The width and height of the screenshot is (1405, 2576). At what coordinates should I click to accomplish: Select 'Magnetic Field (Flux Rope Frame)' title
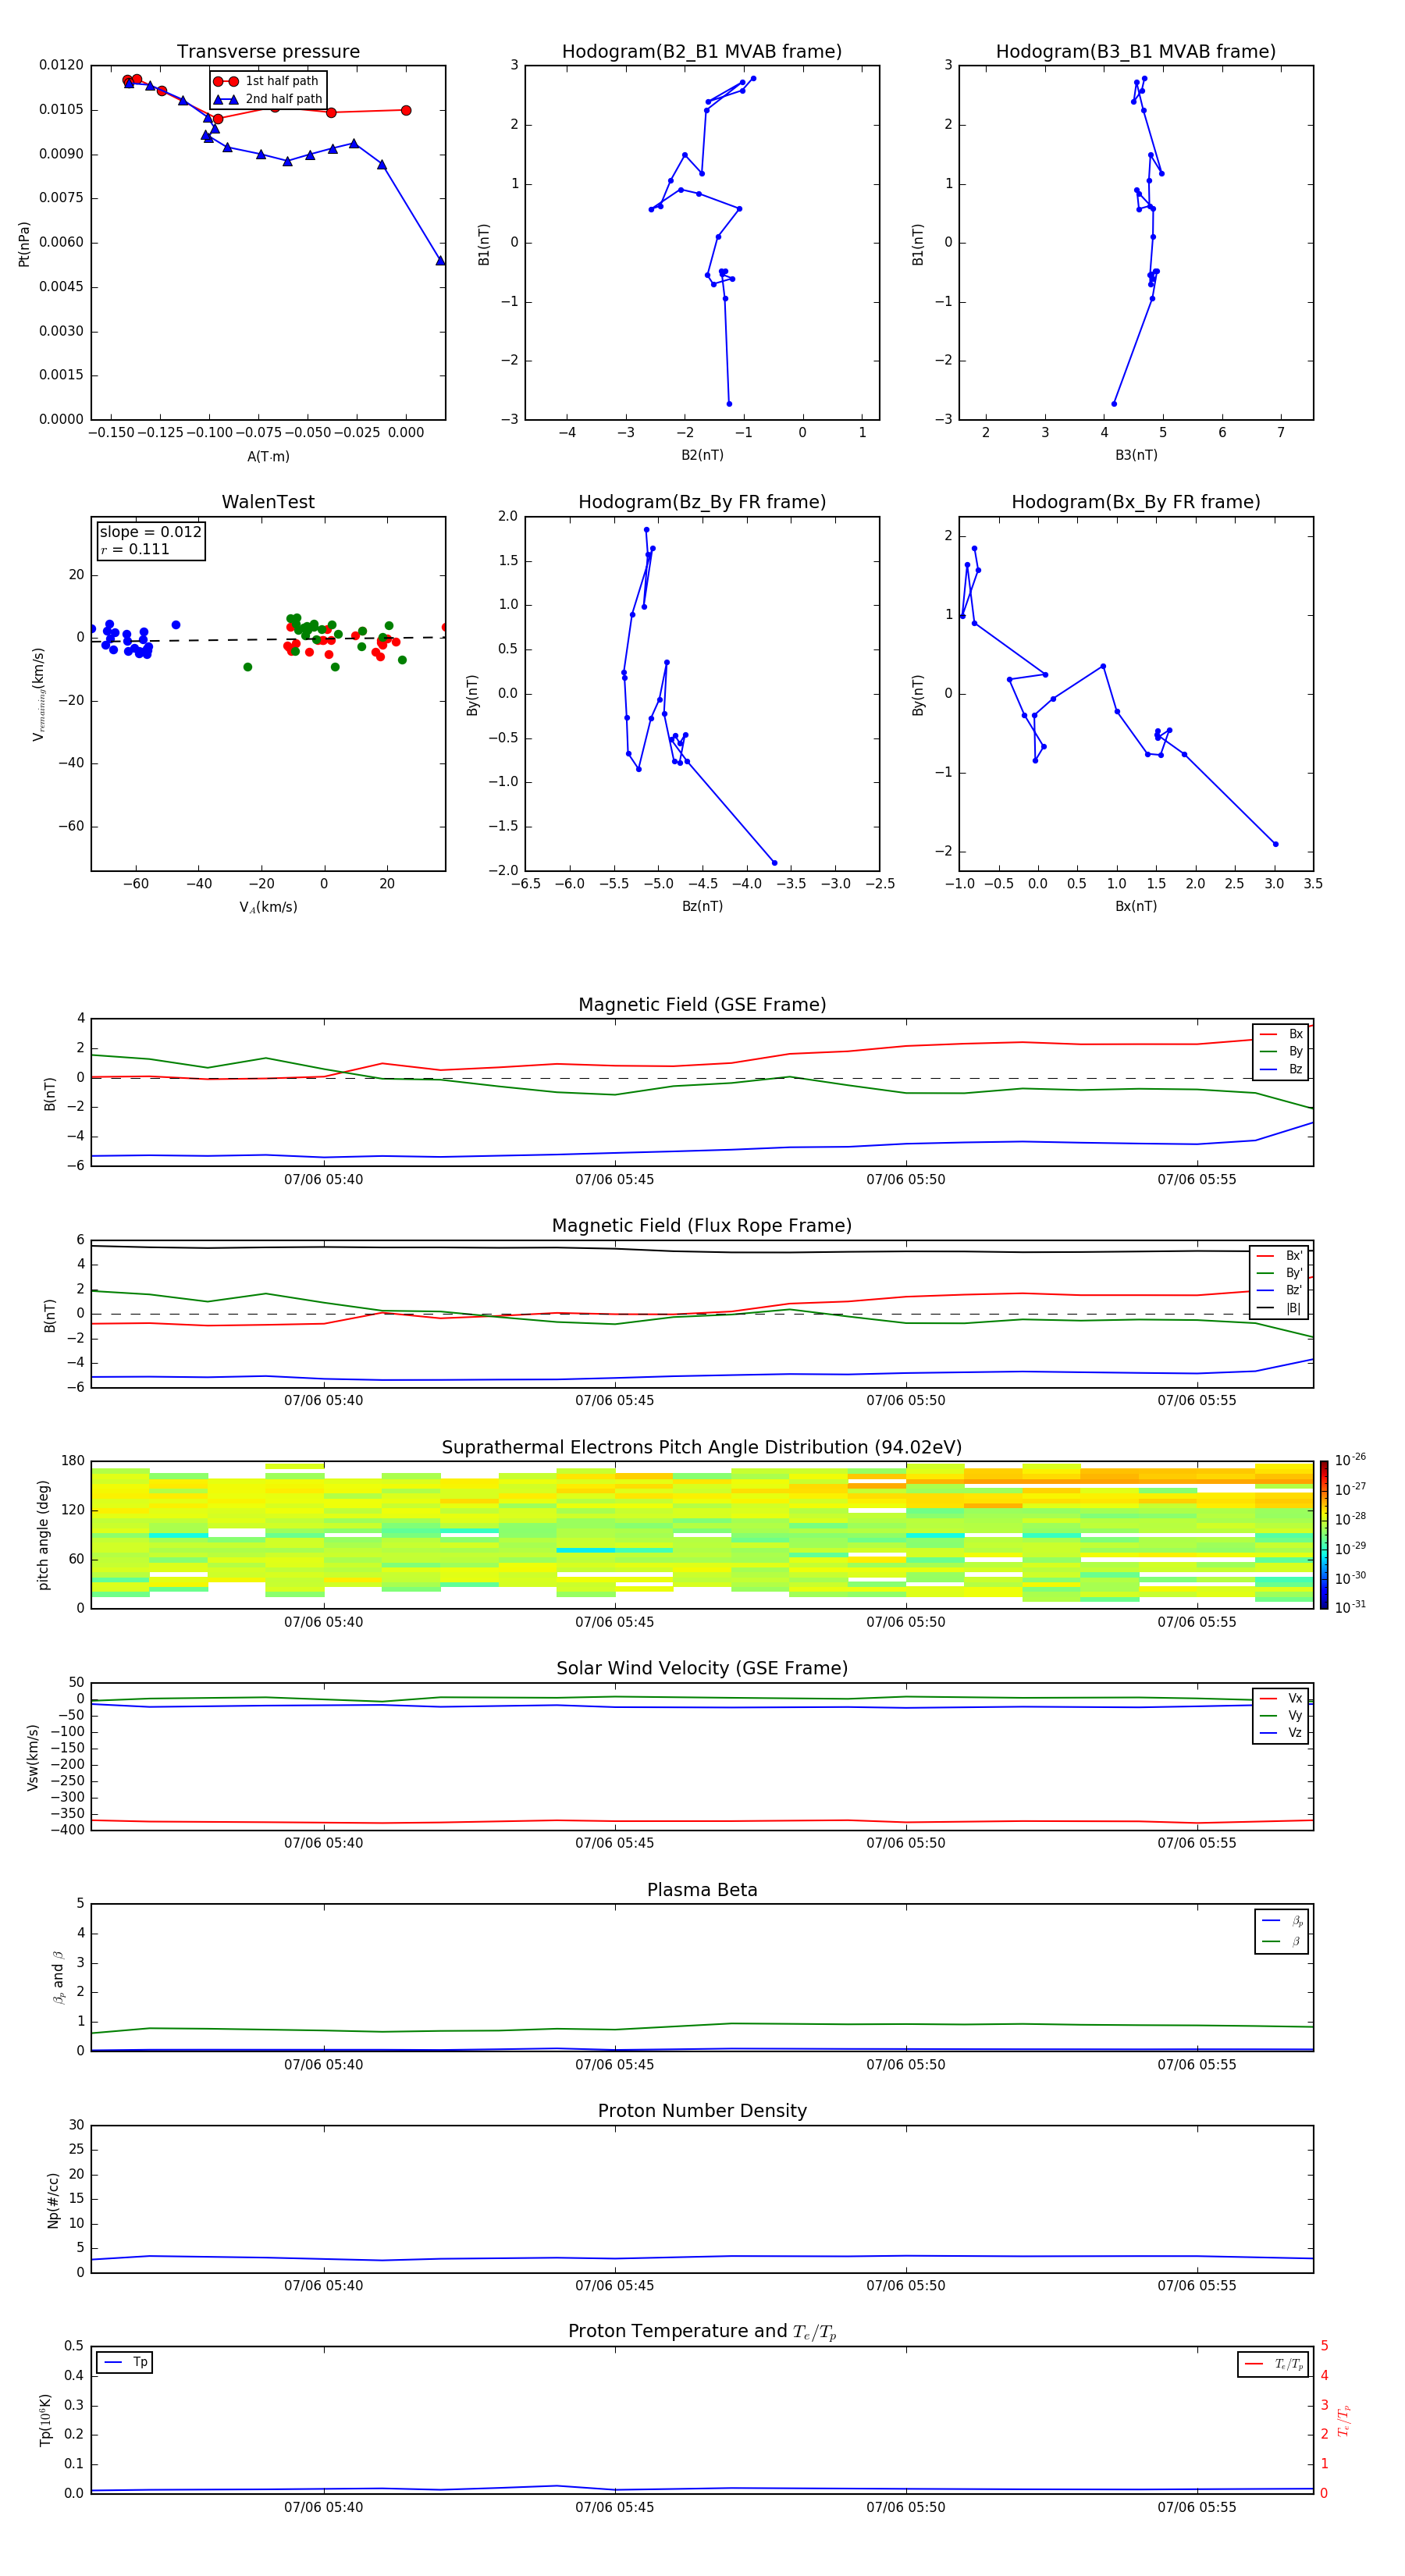702,1225
